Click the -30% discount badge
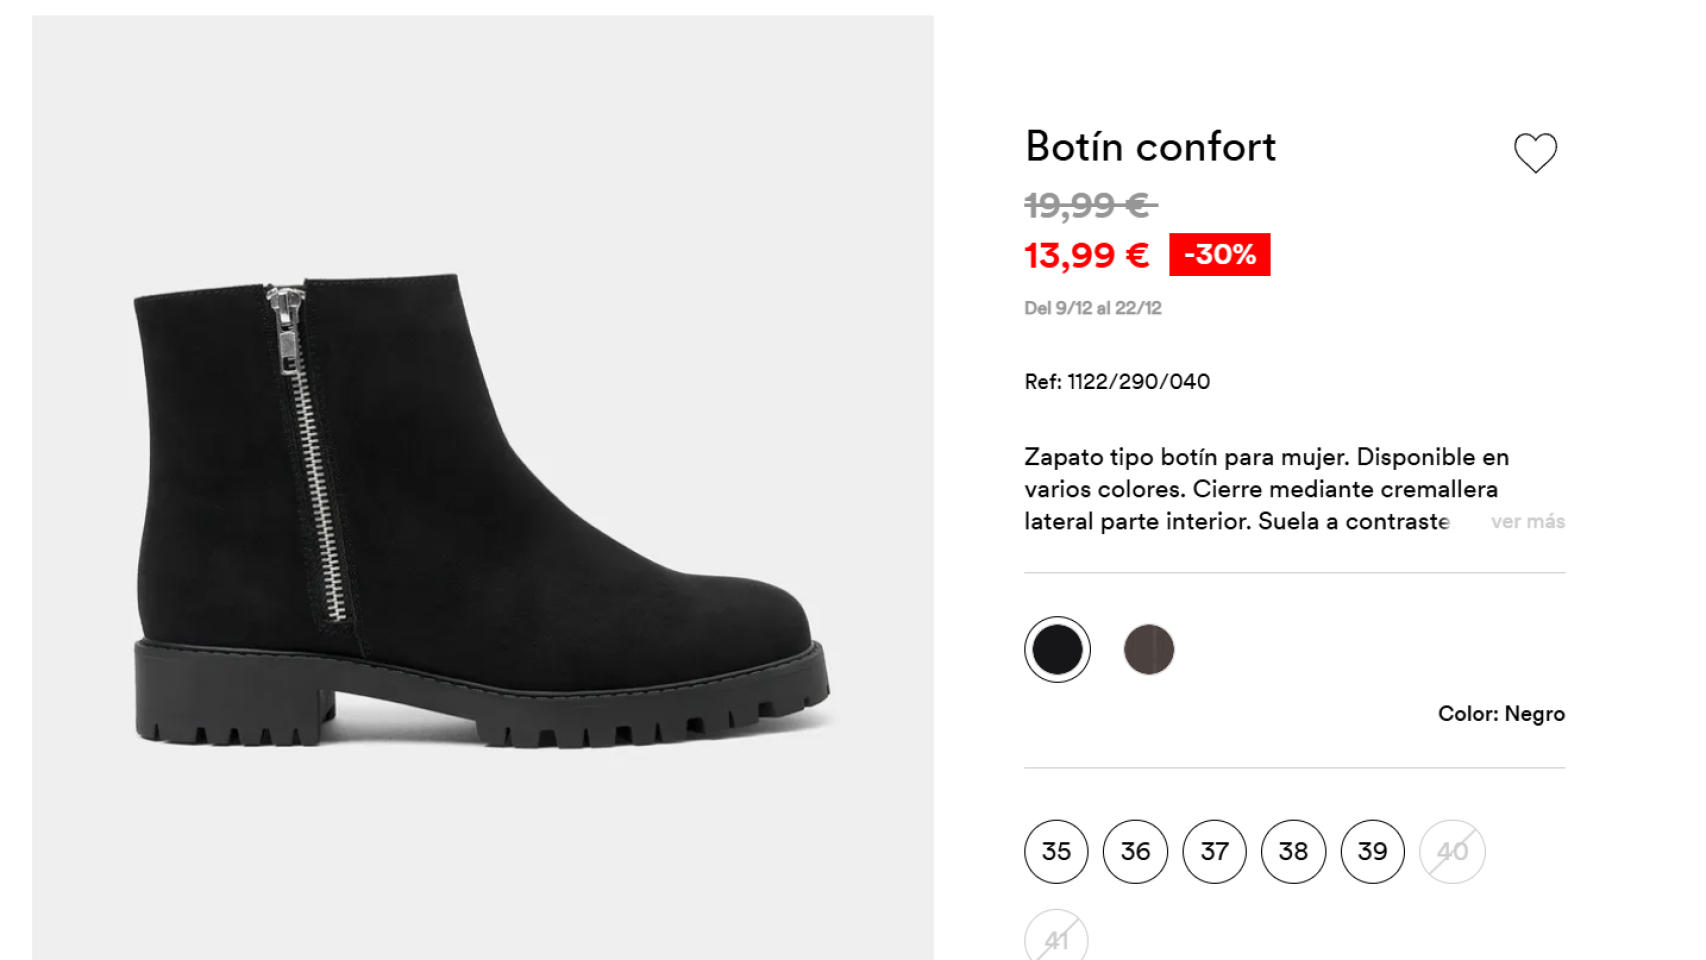Image resolution: width=1706 pixels, height=960 pixels. [1218, 255]
